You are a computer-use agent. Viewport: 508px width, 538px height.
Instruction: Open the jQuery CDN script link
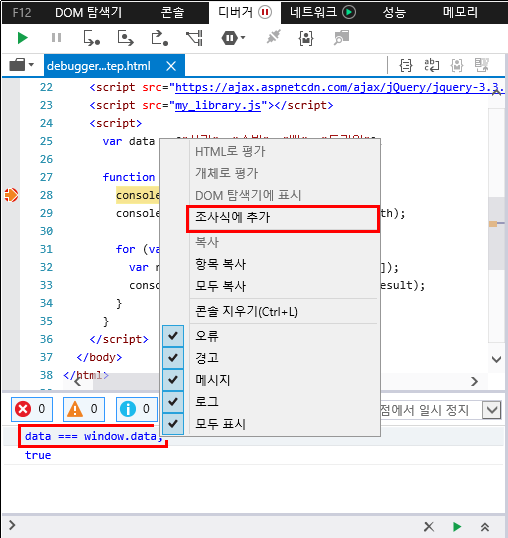click(x=339, y=87)
